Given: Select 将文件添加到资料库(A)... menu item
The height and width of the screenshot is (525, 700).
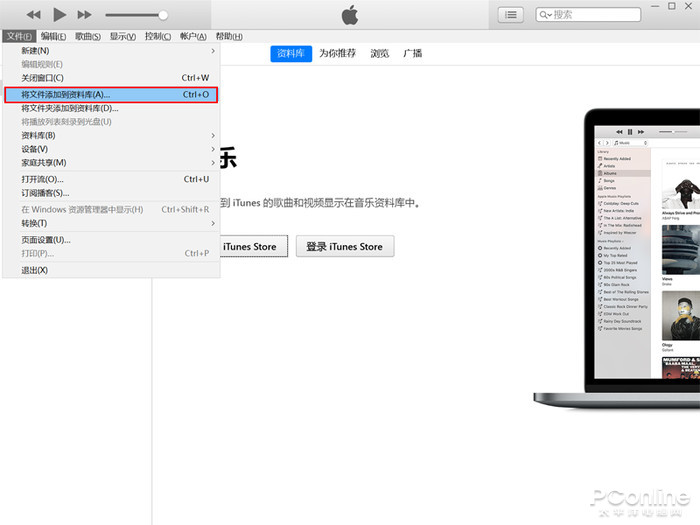Looking at the screenshot, I should pos(111,95).
